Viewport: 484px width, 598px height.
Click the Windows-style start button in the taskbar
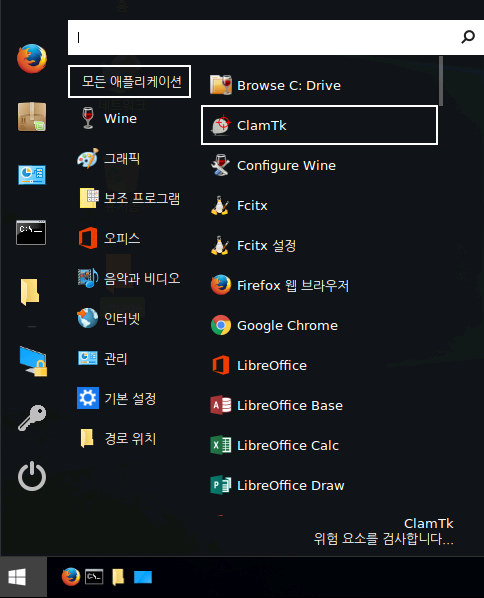(18, 577)
